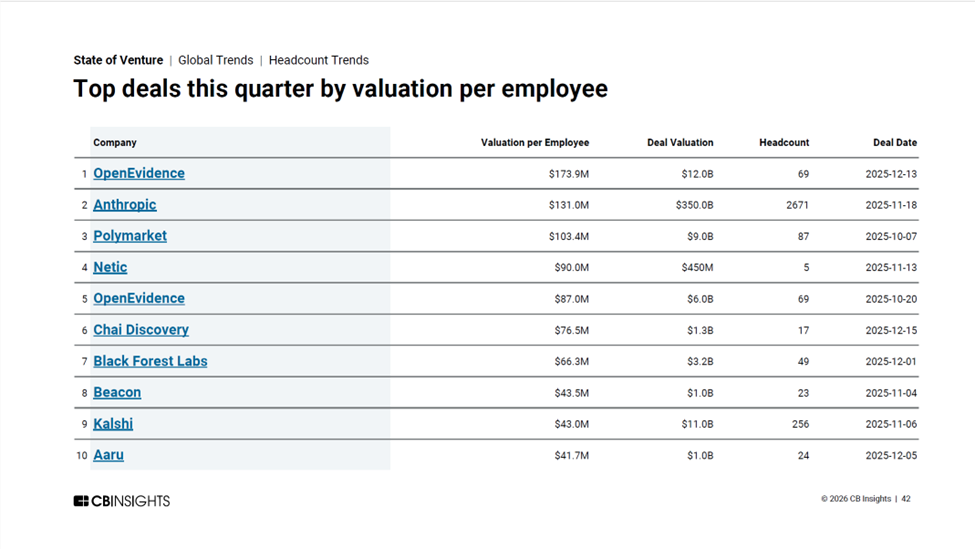Open the Beacon company link
The width and height of the screenshot is (975, 549).
click(117, 392)
